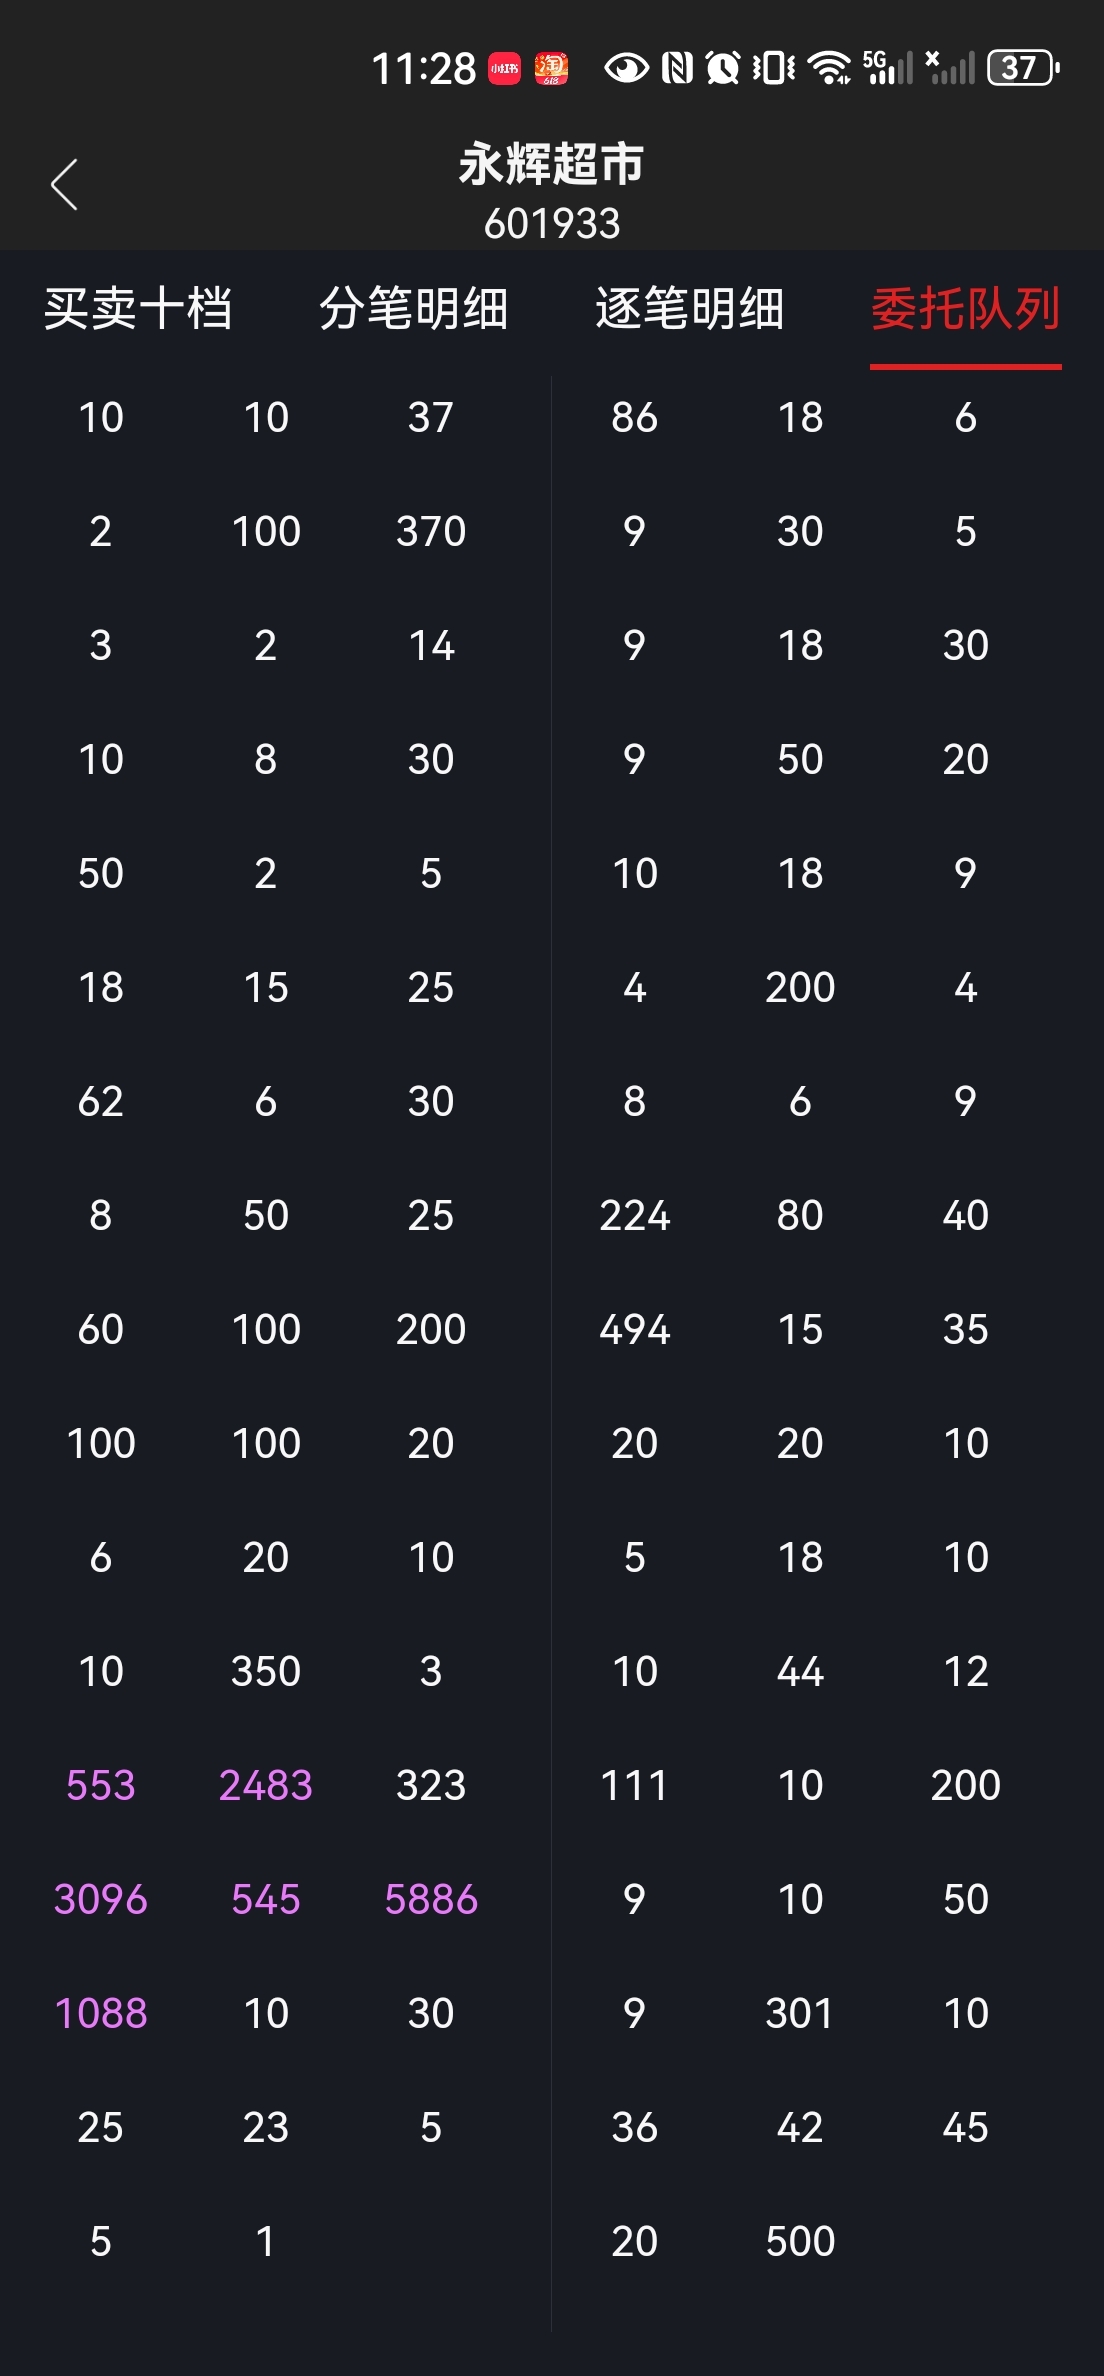Tap the Xiaohongshu notification icon

(504, 69)
